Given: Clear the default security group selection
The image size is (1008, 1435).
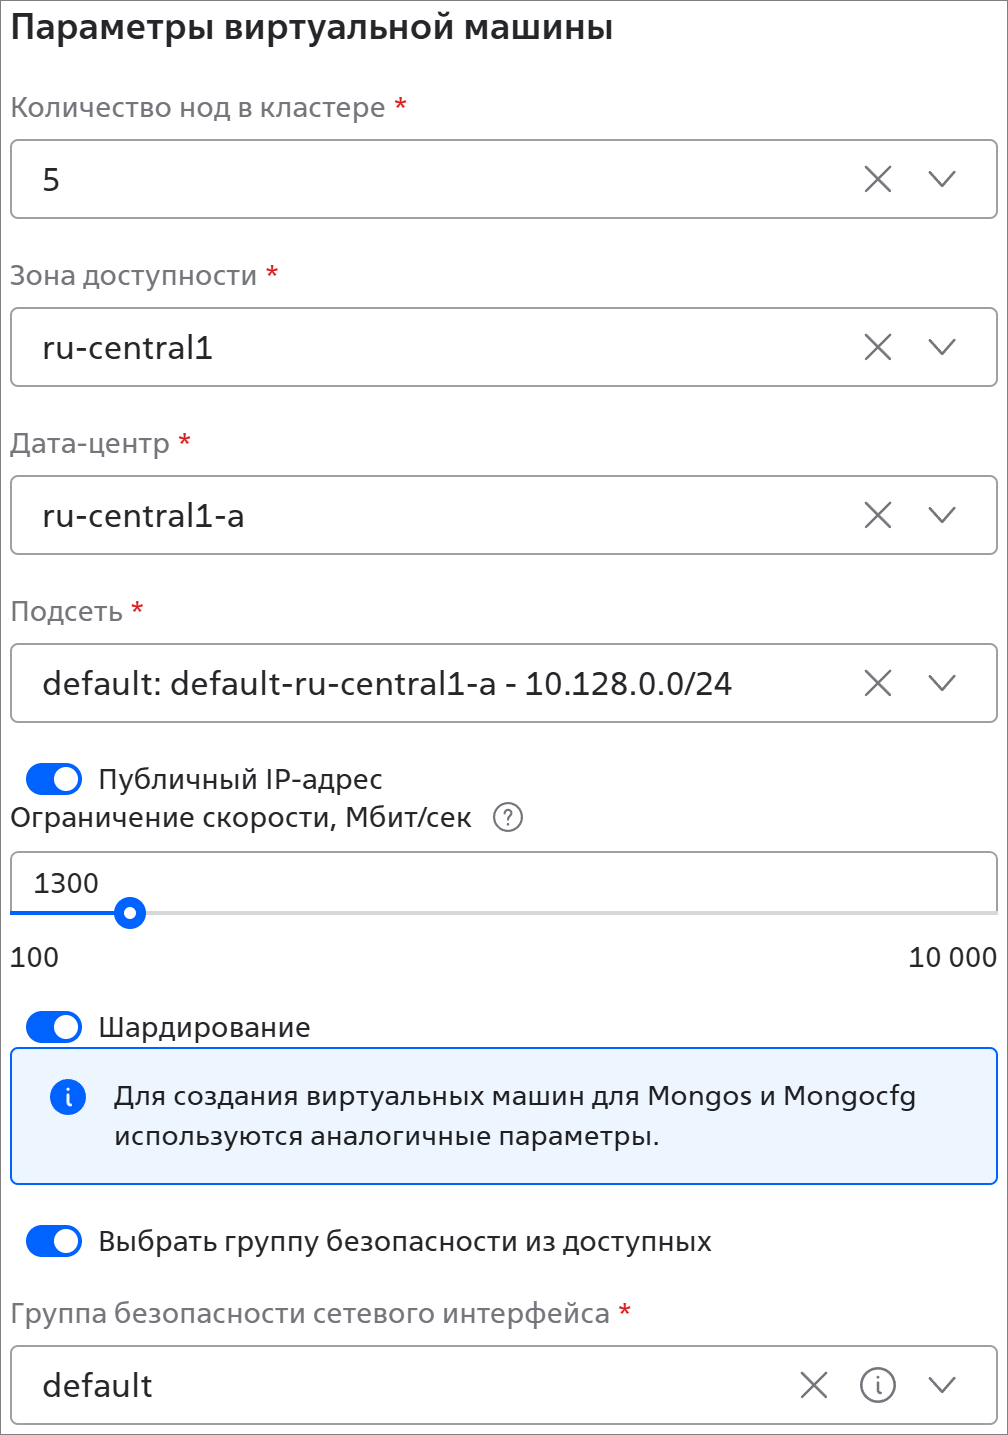Looking at the screenshot, I should point(814,1385).
